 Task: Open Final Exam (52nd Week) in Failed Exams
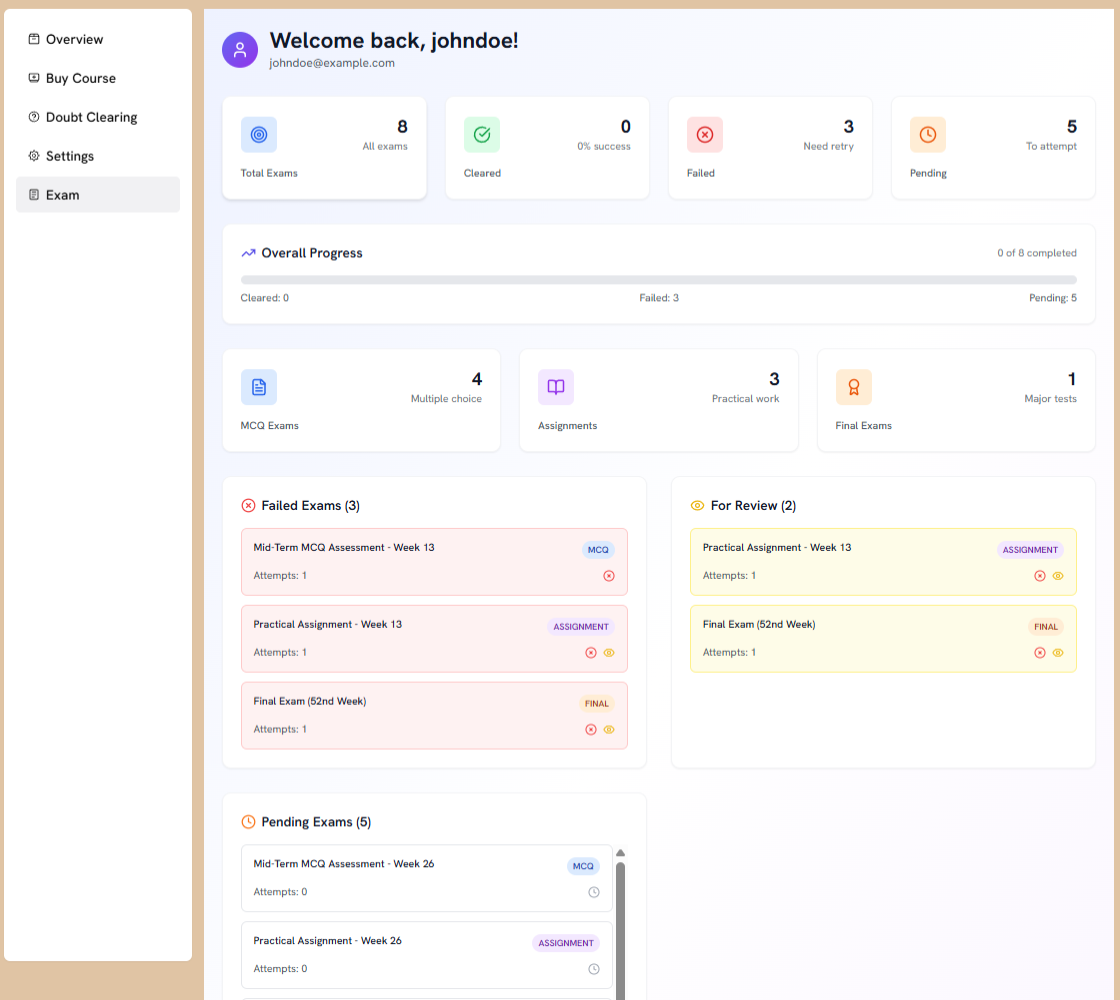pos(434,716)
